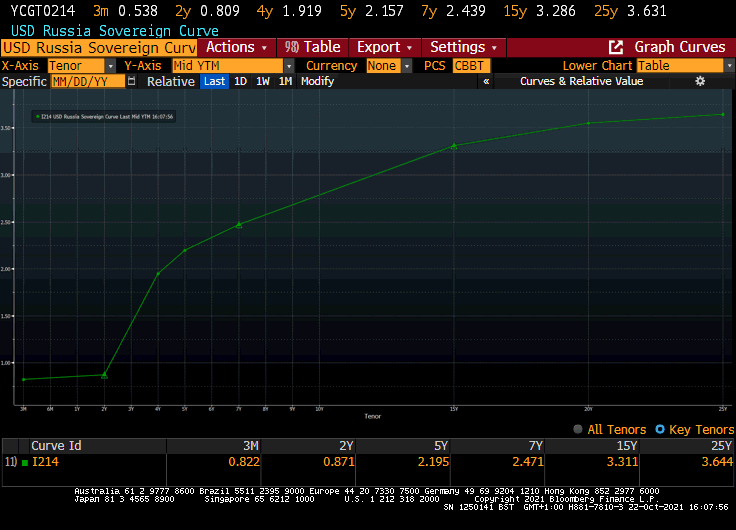
Task: Click the 15Y value 3.311 cell
Action: pyautogui.click(x=622, y=462)
